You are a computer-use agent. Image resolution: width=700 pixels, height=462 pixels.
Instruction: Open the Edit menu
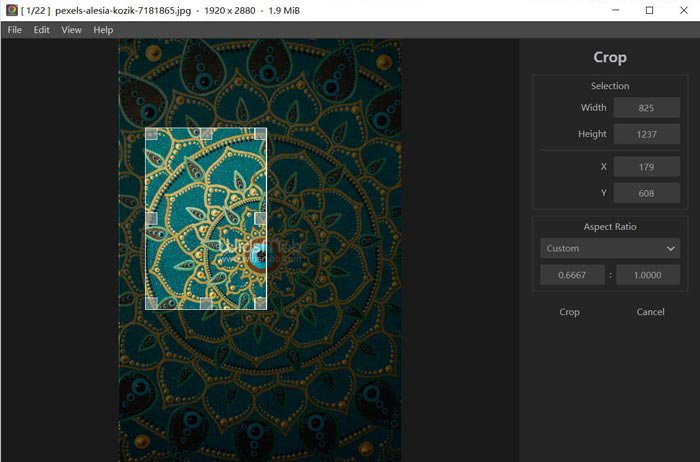(x=42, y=30)
